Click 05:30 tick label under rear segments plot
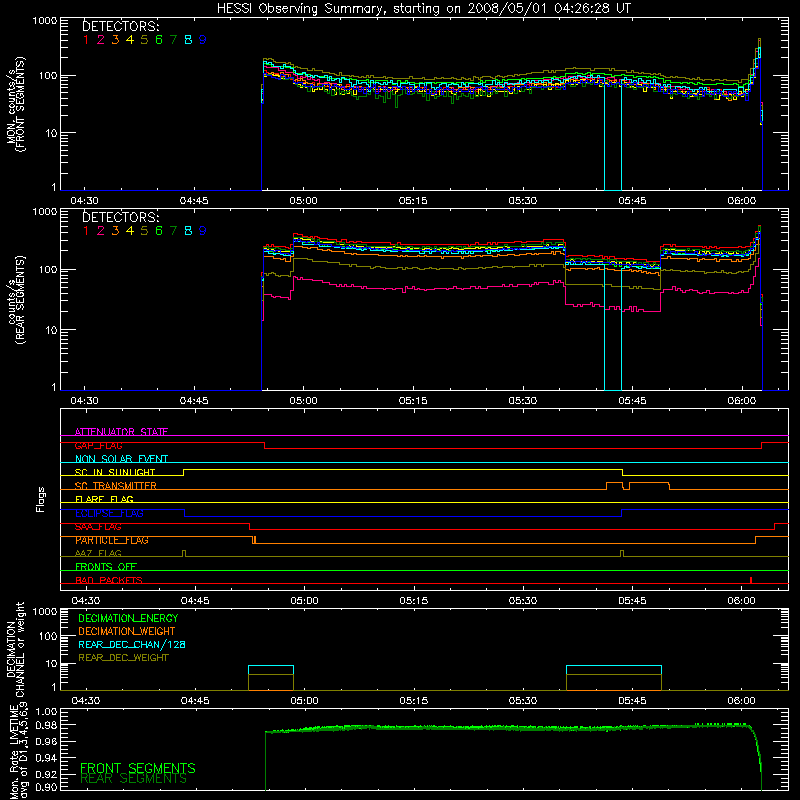 (x=522, y=401)
